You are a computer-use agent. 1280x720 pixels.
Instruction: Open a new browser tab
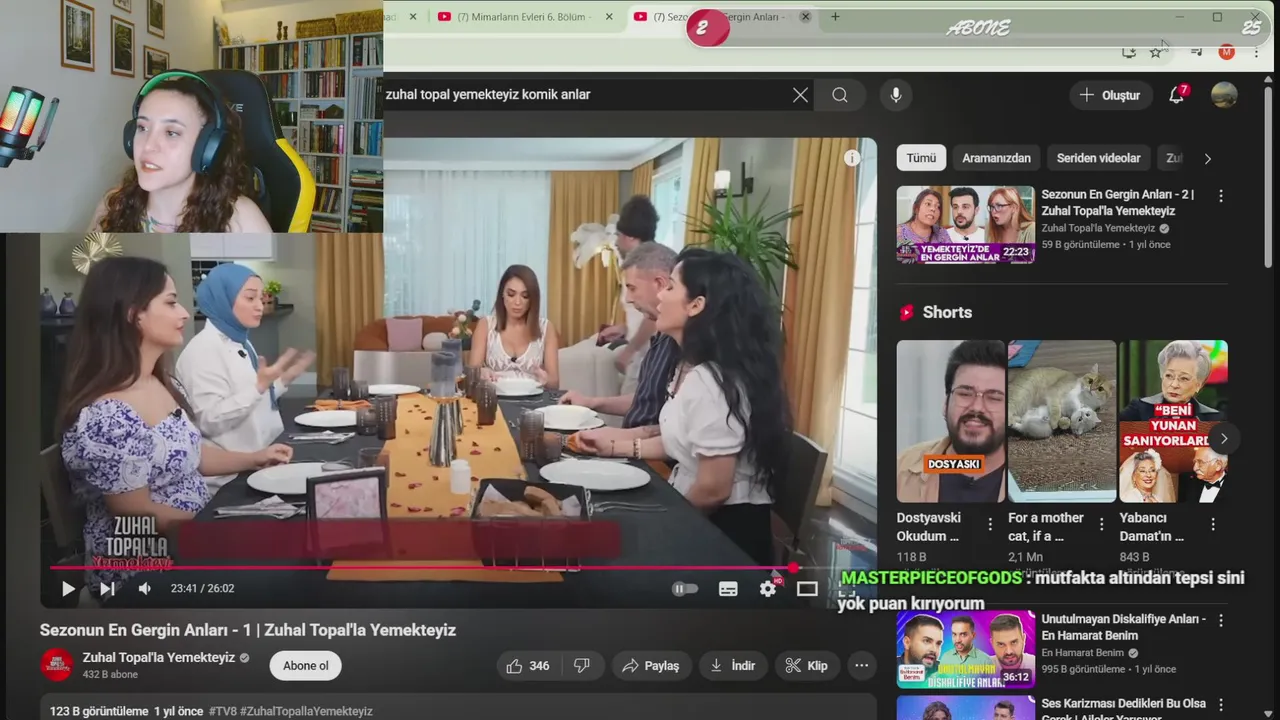(x=835, y=17)
